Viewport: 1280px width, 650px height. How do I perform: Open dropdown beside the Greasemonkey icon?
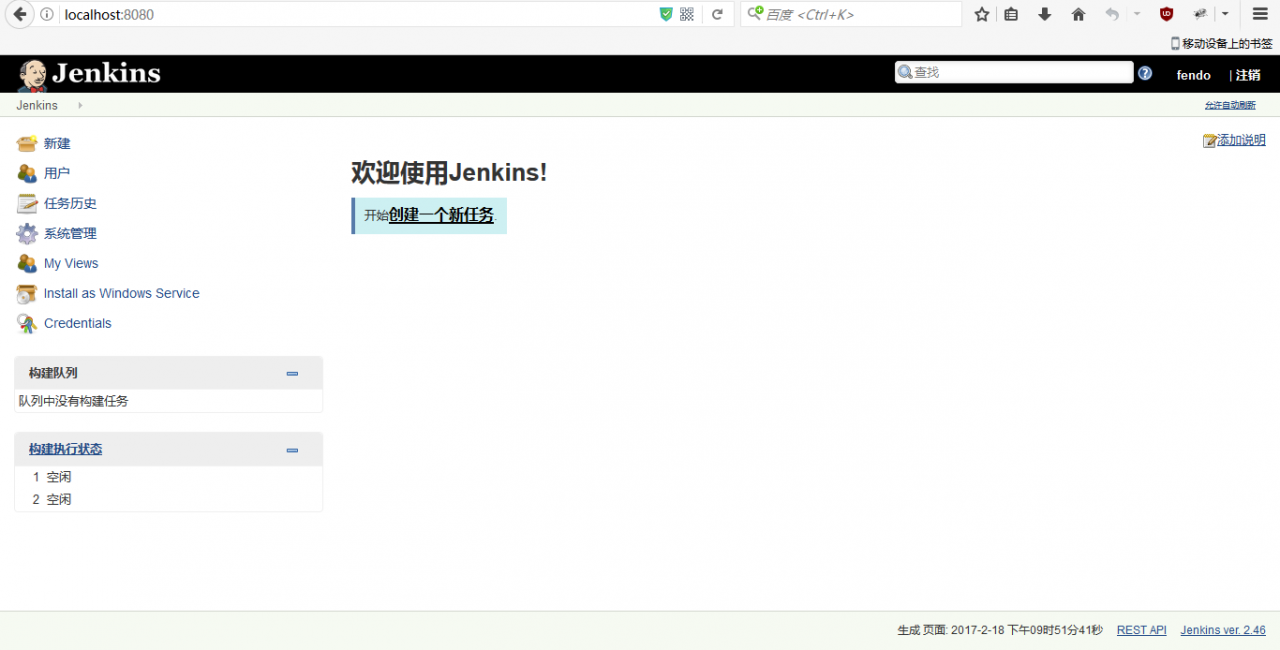point(1225,14)
